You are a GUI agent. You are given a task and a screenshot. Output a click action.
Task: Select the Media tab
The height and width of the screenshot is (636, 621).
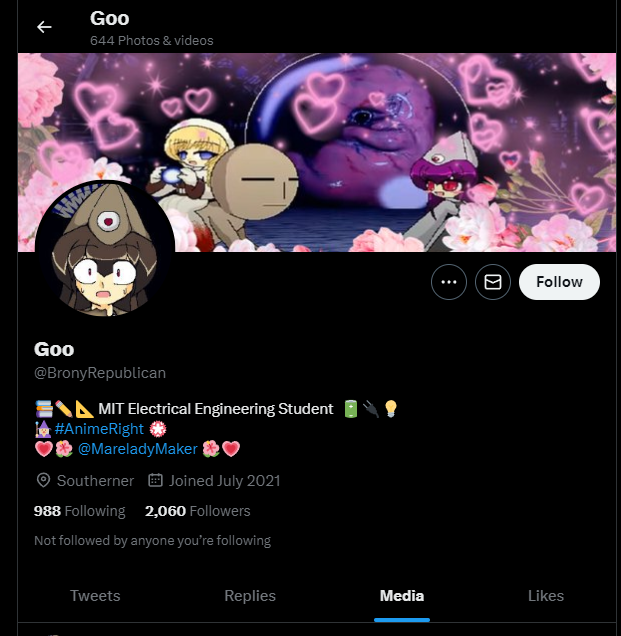tap(402, 595)
